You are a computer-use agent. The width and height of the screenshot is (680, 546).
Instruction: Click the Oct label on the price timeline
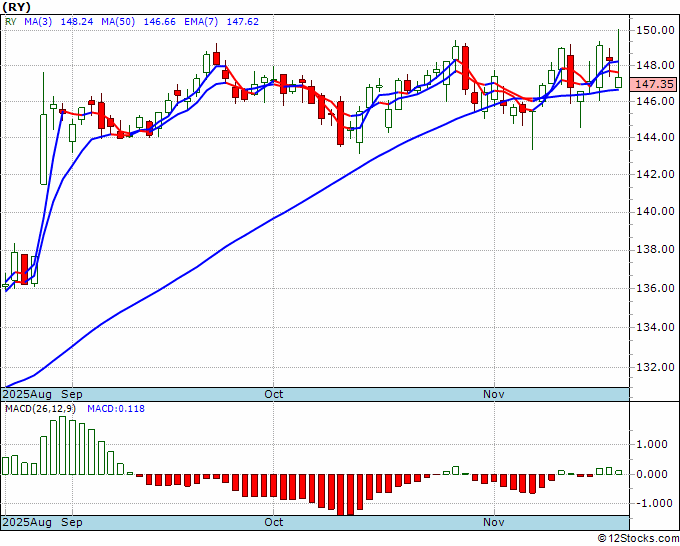pos(274,395)
